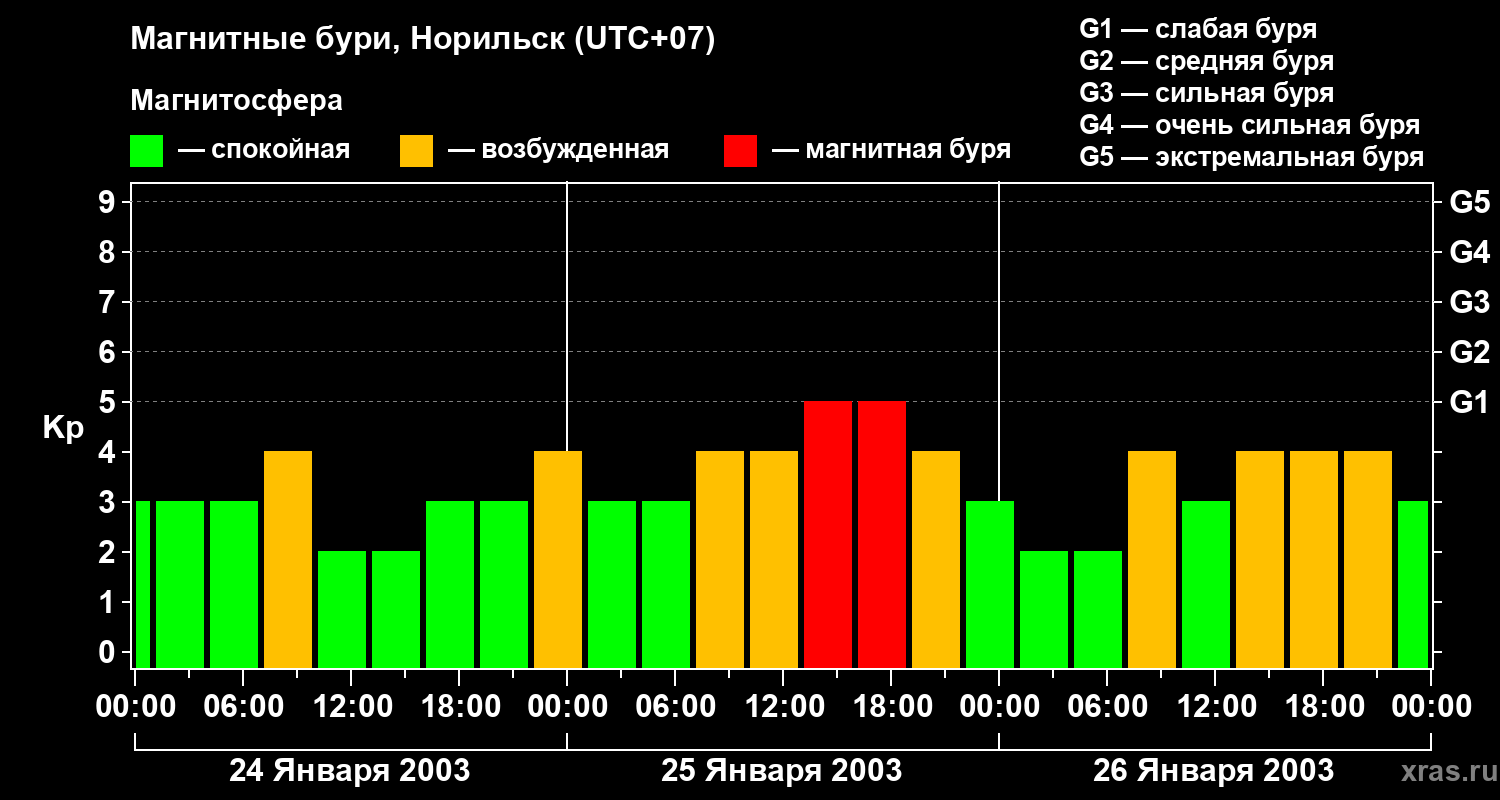Select the title 'Магнитные бури, Норильск (UTC+07)'
1500x800 pixels.
pyautogui.click(x=423, y=40)
